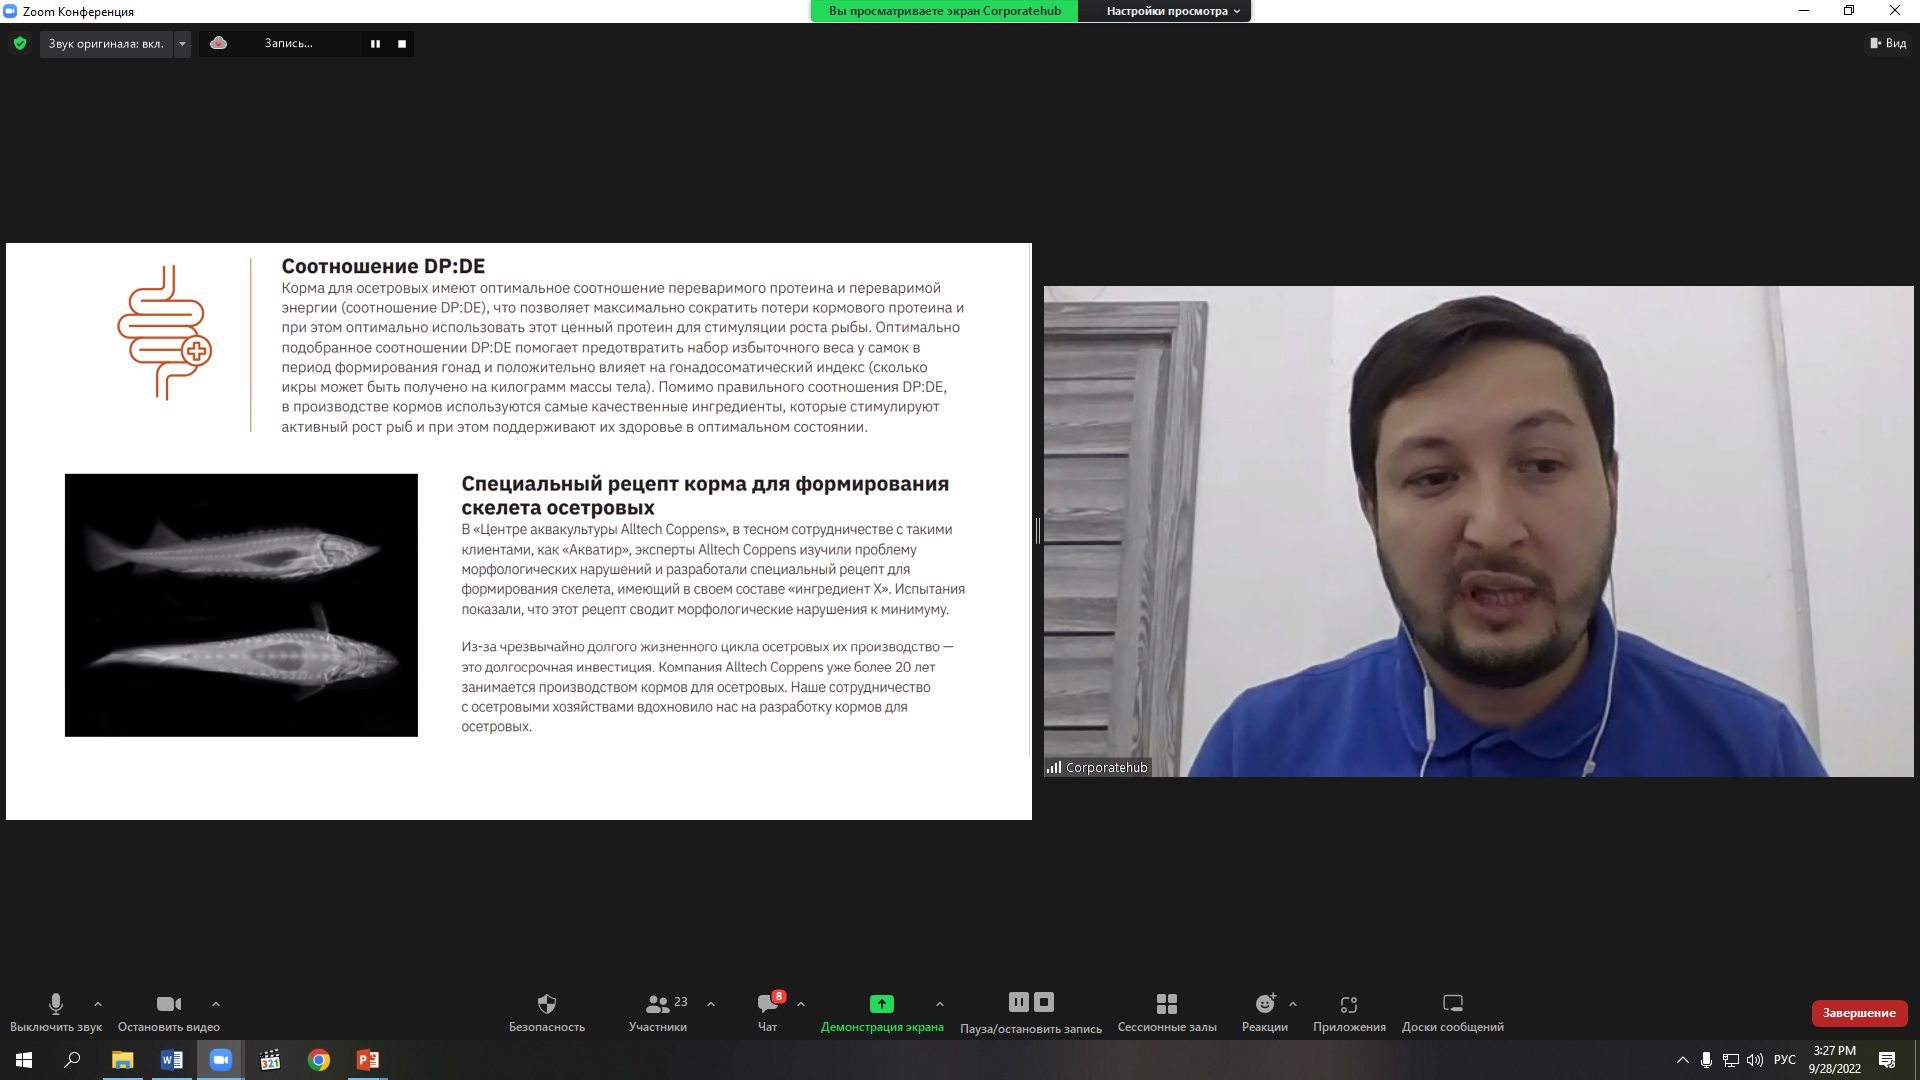Viewport: 1920px width, 1080px height.
Task: Stop recording in bottom toolbar
Action: 1044,1002
